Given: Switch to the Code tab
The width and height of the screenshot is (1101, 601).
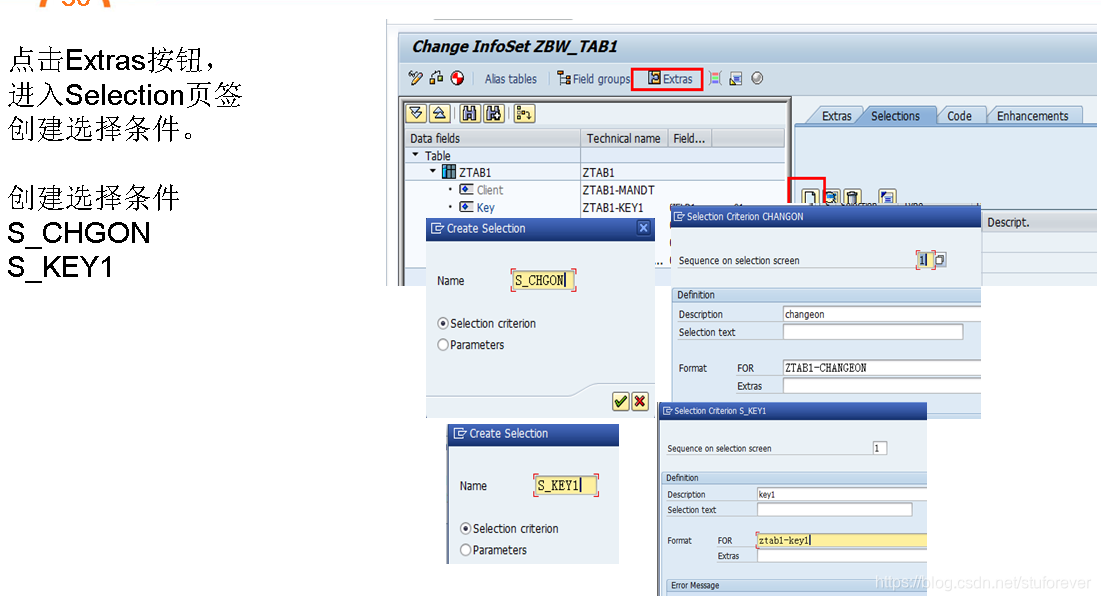Looking at the screenshot, I should point(959,116).
